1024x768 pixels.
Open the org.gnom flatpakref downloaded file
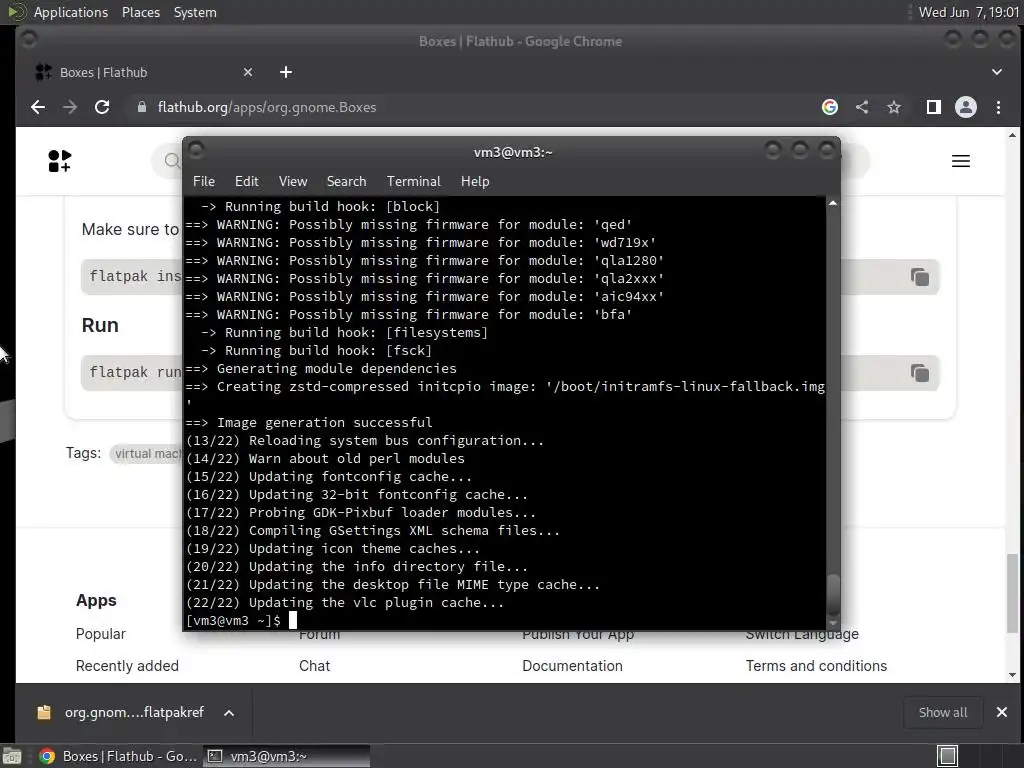[x=134, y=712]
